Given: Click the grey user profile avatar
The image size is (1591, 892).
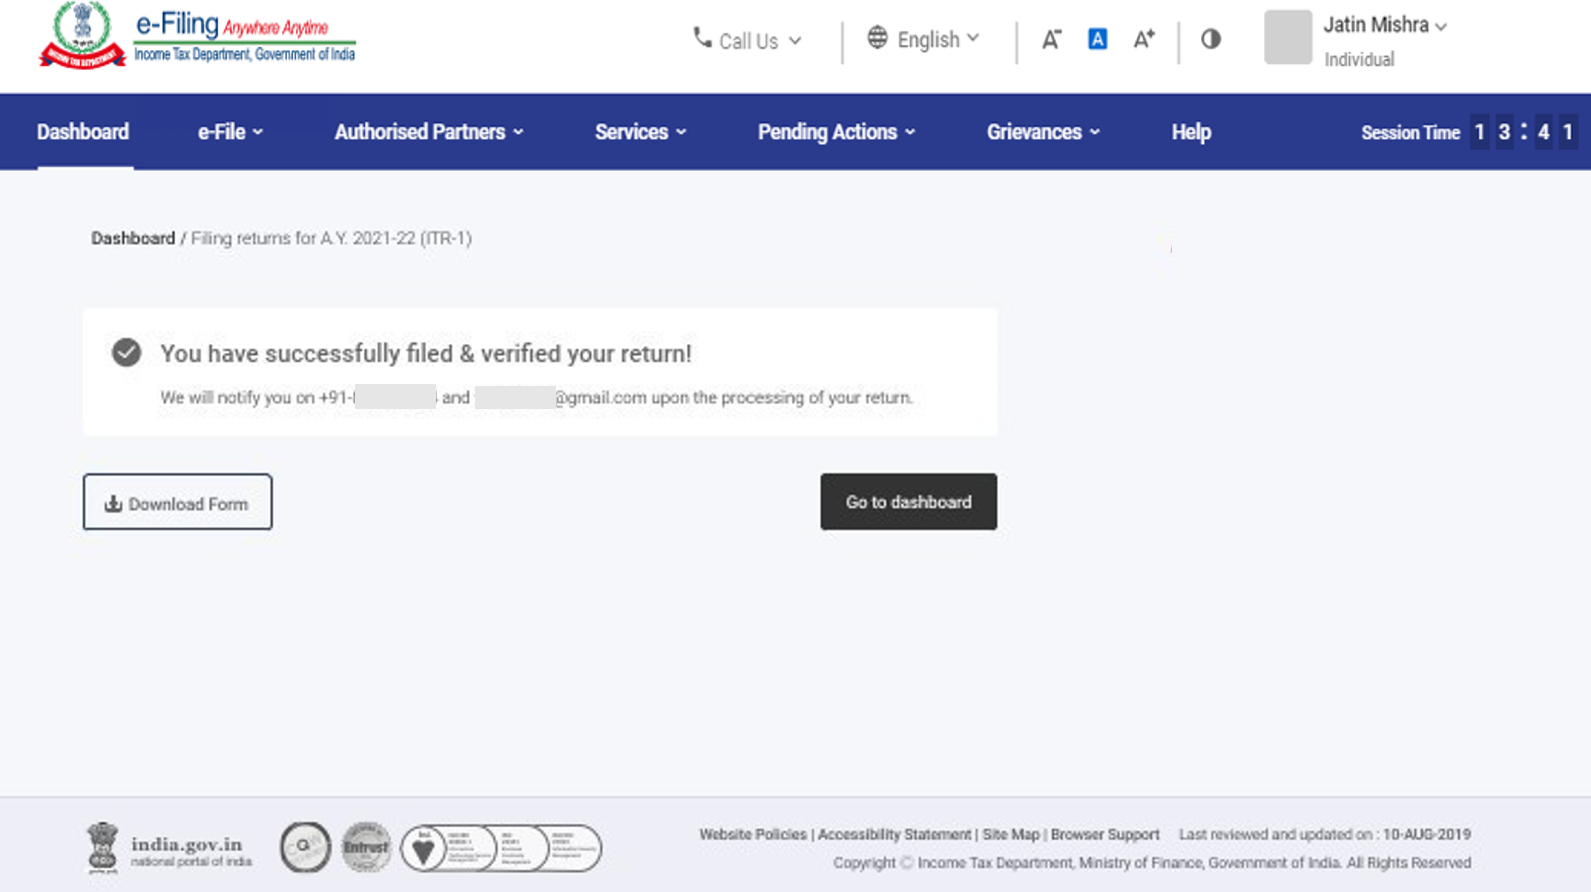Looking at the screenshot, I should (x=1288, y=37).
